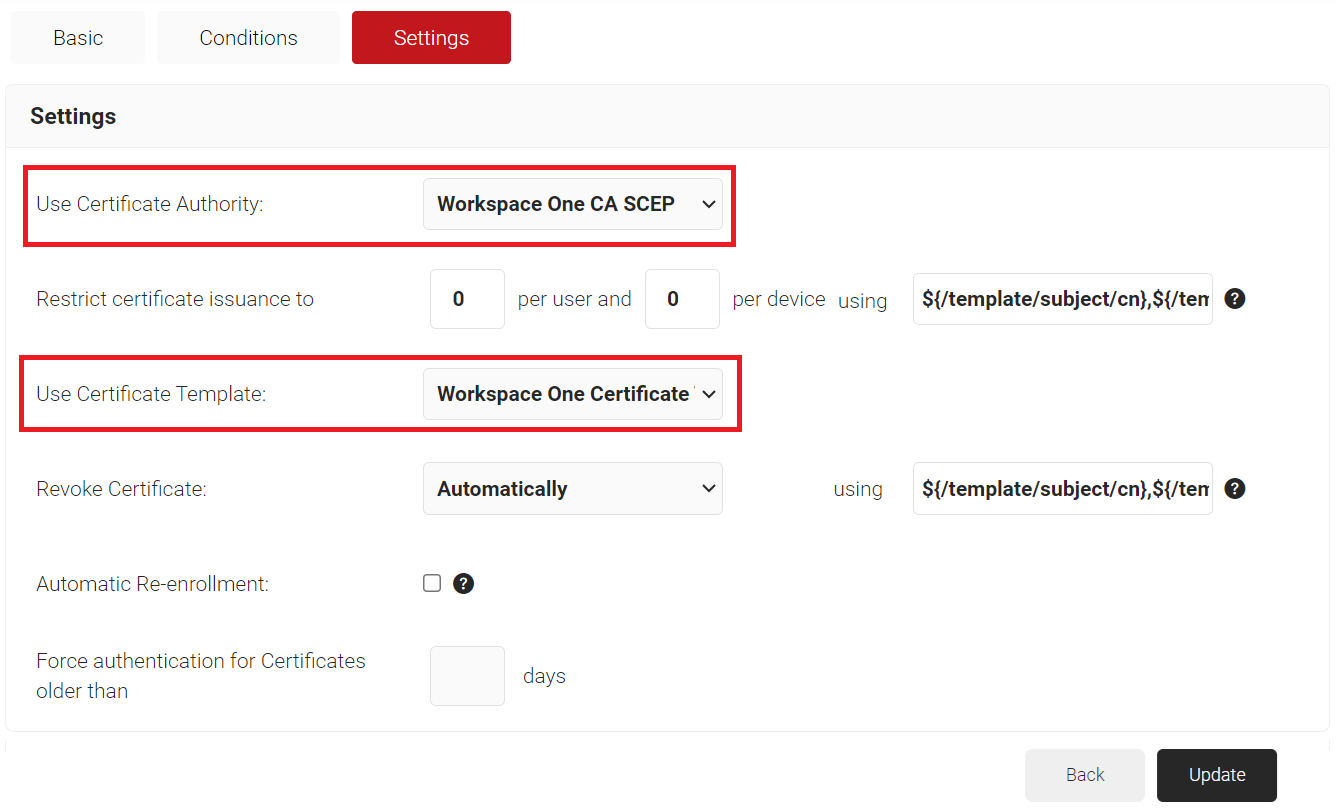The image size is (1337, 811).
Task: Open help for Automatic Re-enrollment
Action: [x=463, y=583]
